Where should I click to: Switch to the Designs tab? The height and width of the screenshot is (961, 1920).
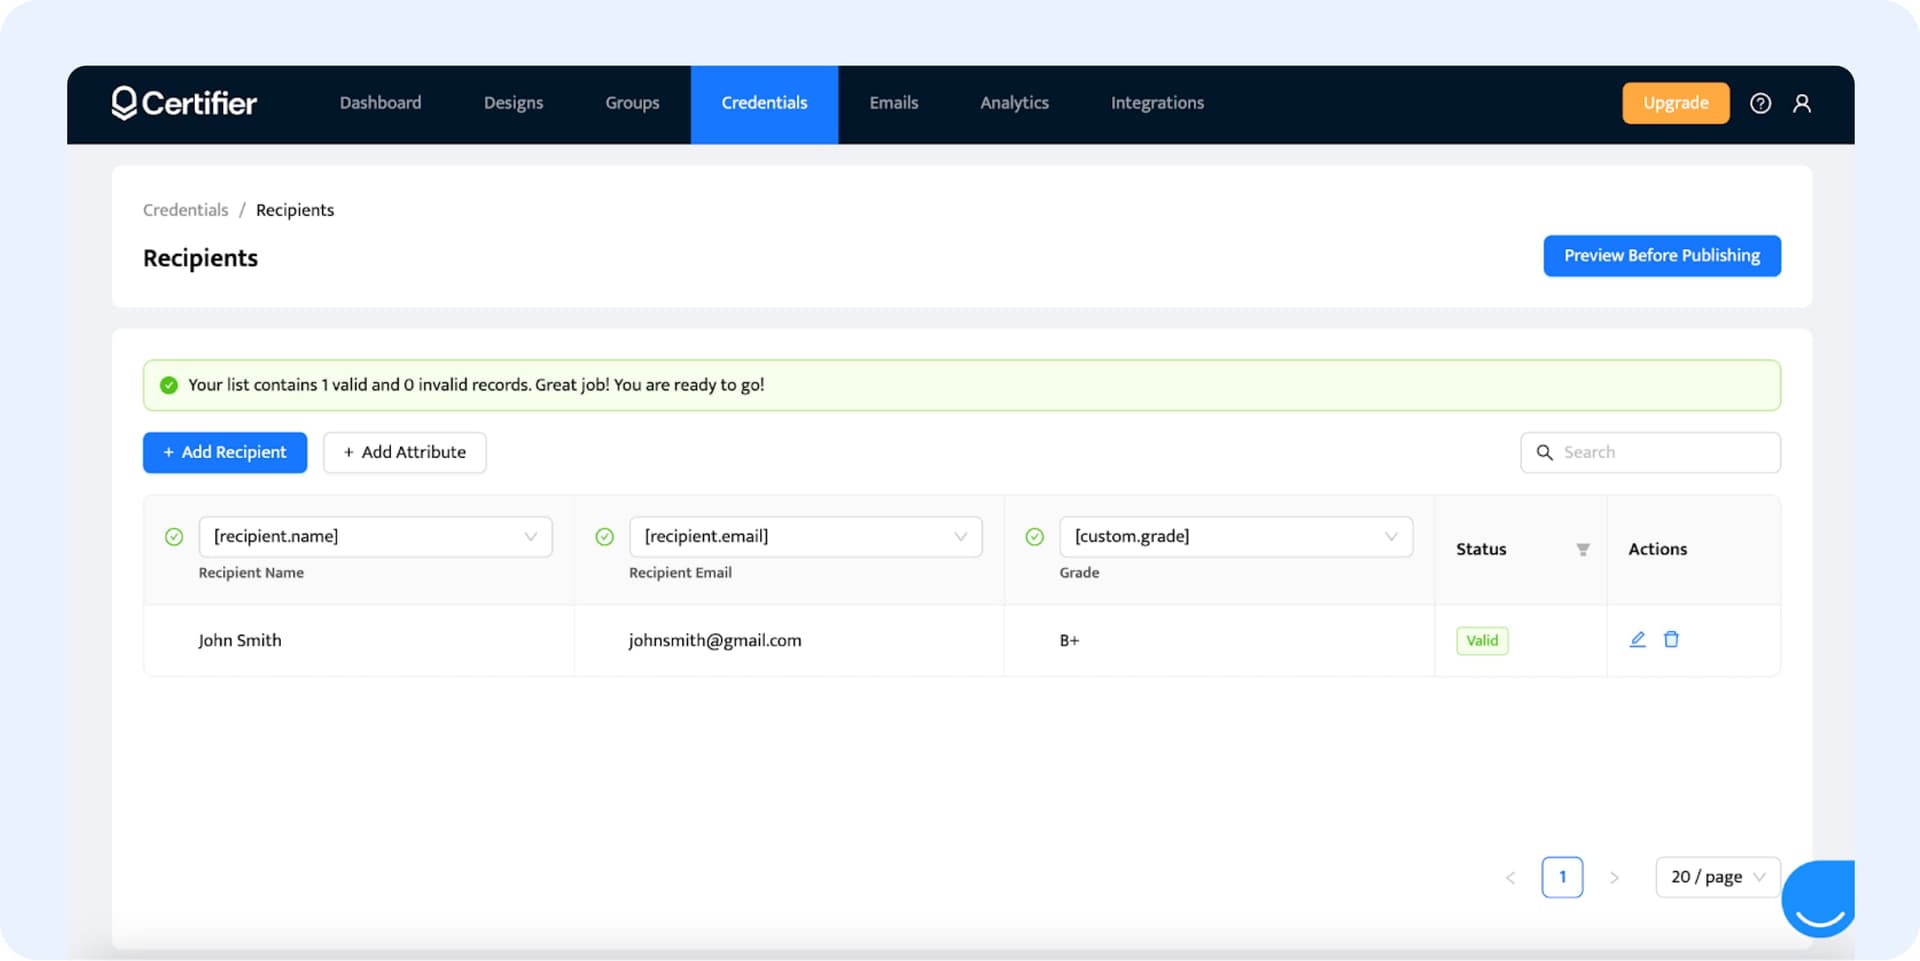point(513,103)
